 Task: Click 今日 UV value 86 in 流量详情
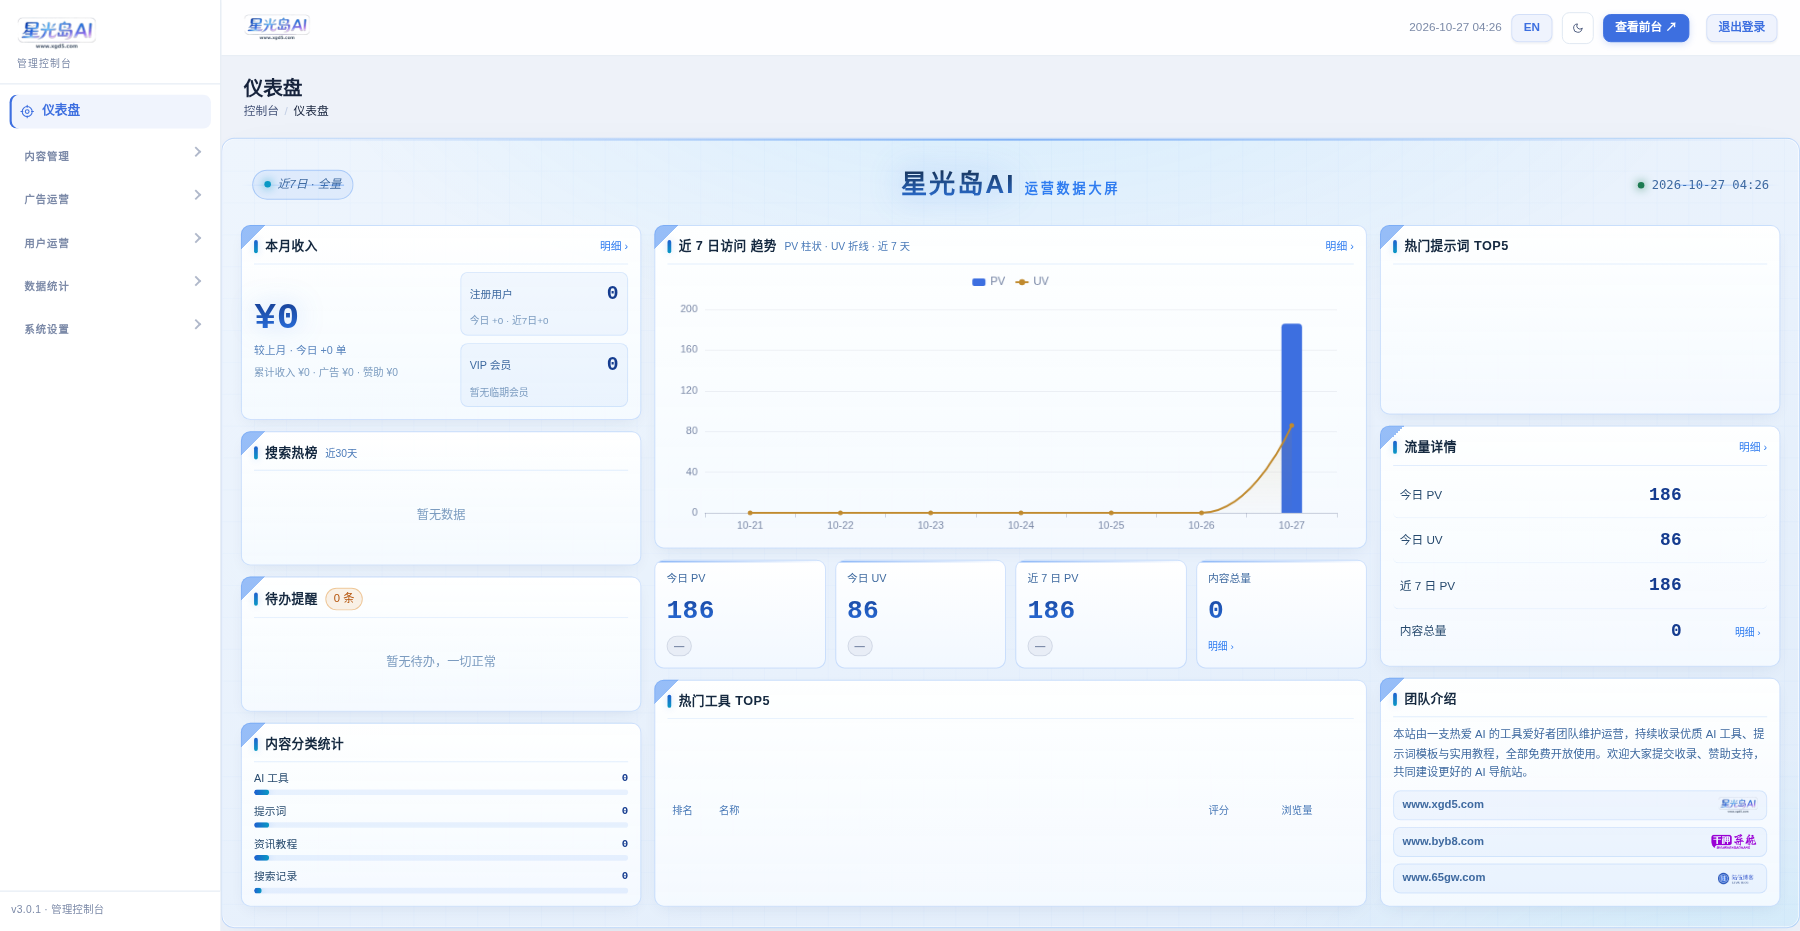[x=1670, y=539]
